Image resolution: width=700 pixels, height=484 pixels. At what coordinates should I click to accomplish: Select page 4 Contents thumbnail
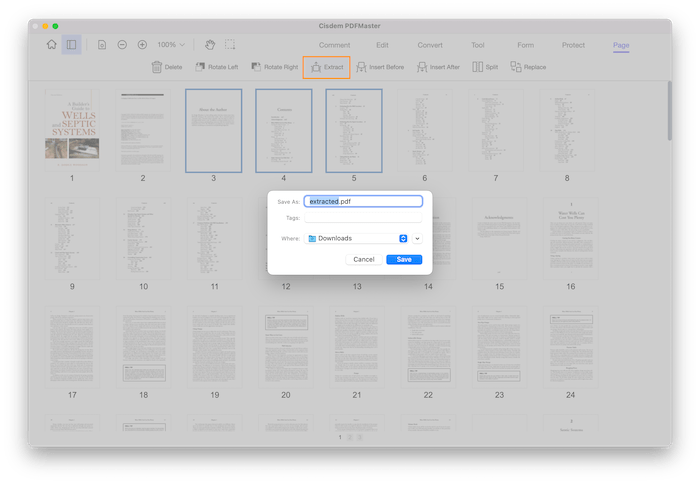coord(283,130)
